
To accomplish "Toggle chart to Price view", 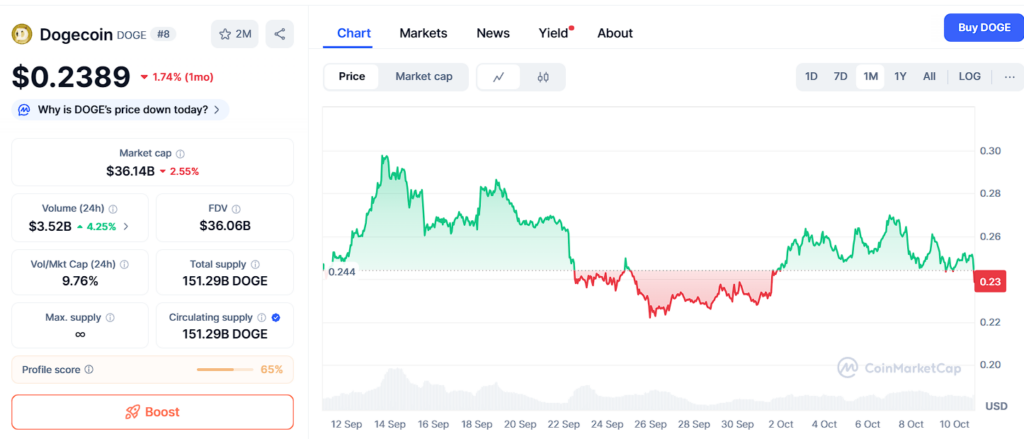I will coord(352,76).
